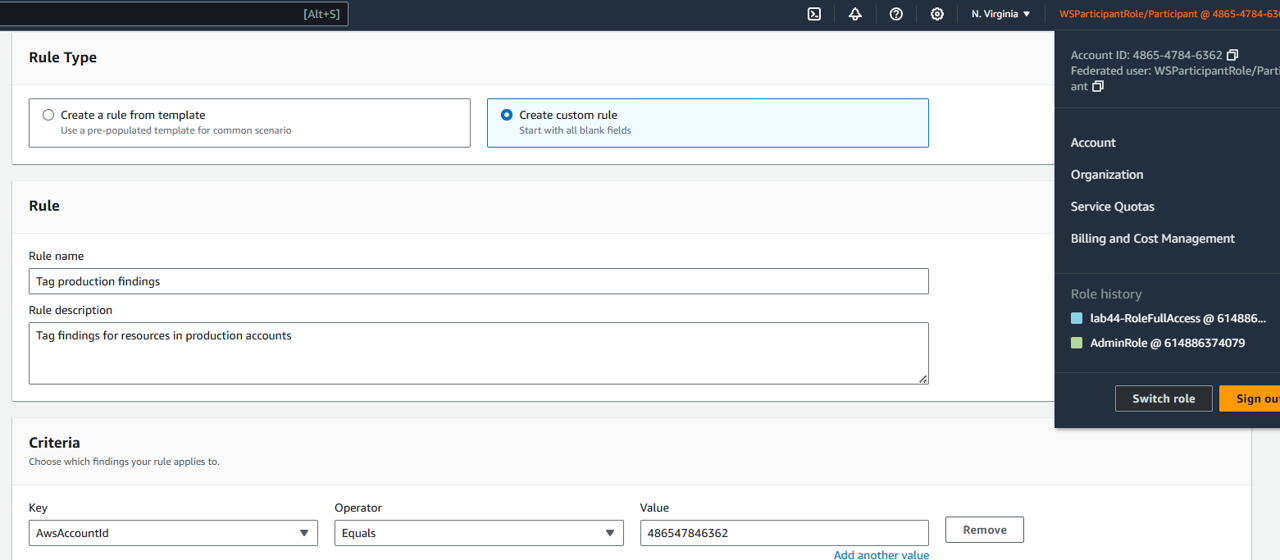
Task: Click into the Rule name field
Action: (x=478, y=281)
